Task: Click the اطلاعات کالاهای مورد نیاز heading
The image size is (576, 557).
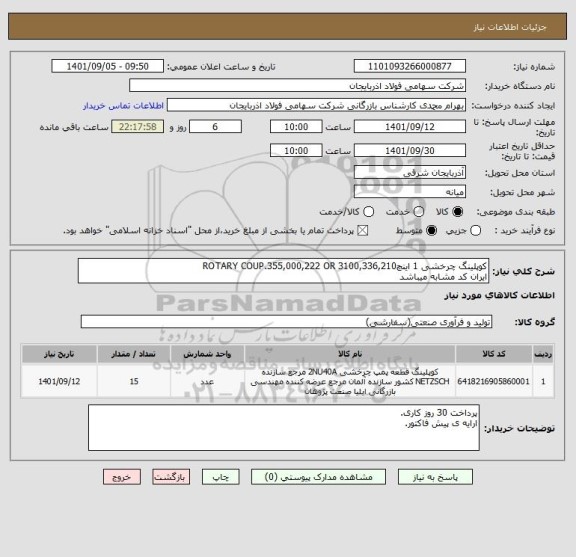Action: click(x=500, y=296)
